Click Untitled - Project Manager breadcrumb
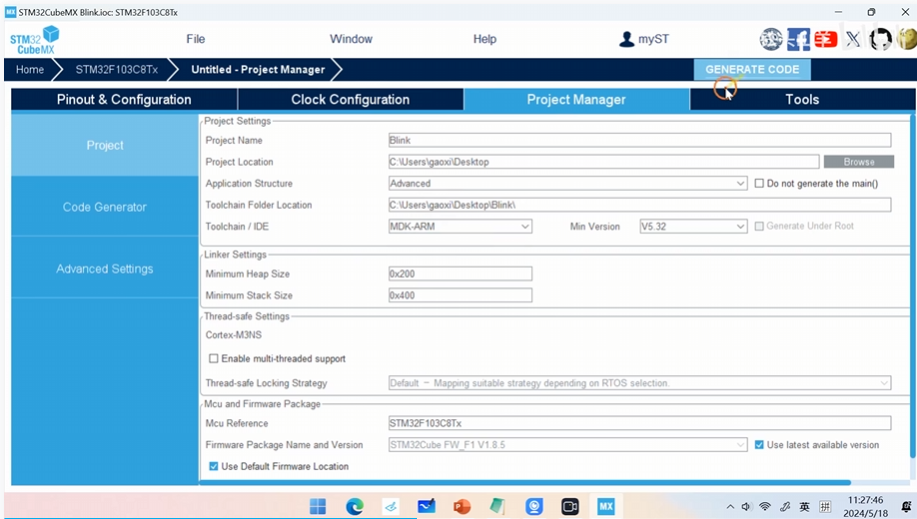The width and height of the screenshot is (917, 519). [x=258, y=70]
